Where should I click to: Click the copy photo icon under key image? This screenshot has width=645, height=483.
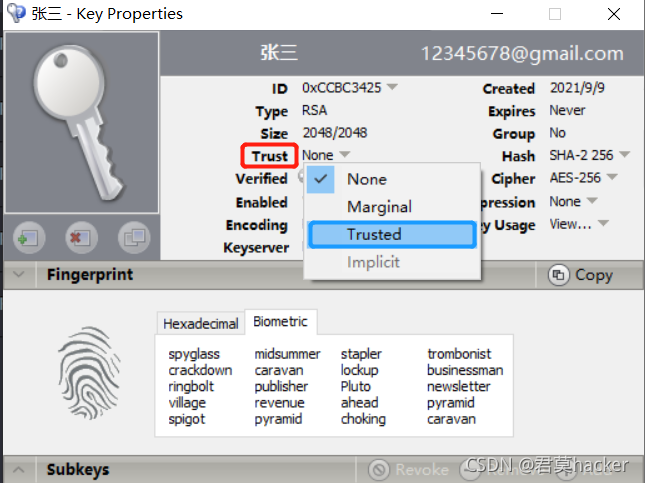(134, 237)
